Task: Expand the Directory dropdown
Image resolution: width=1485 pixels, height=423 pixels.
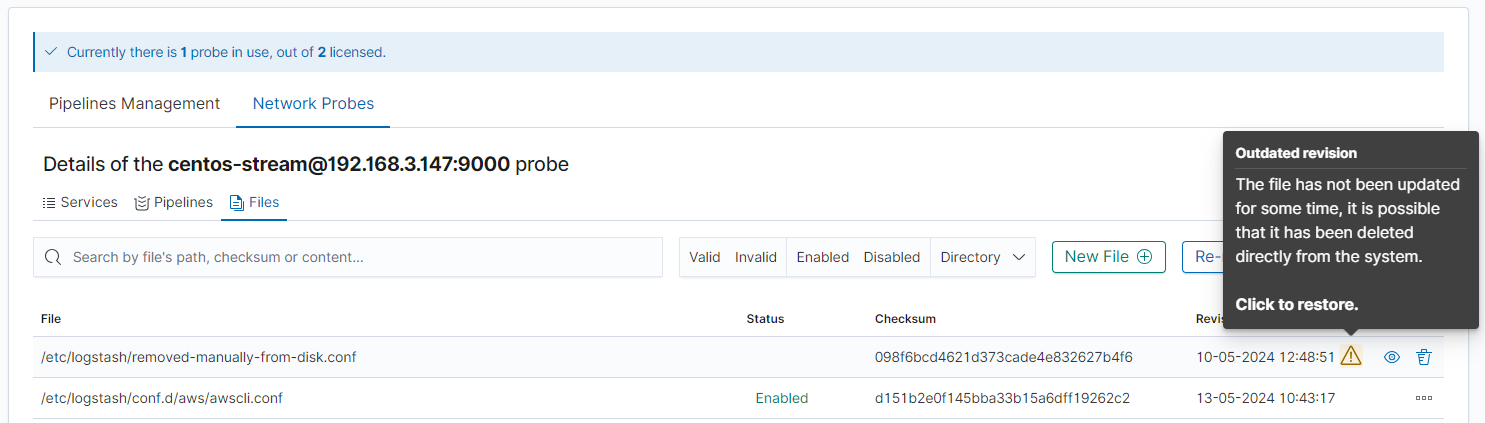Action: 983,257
